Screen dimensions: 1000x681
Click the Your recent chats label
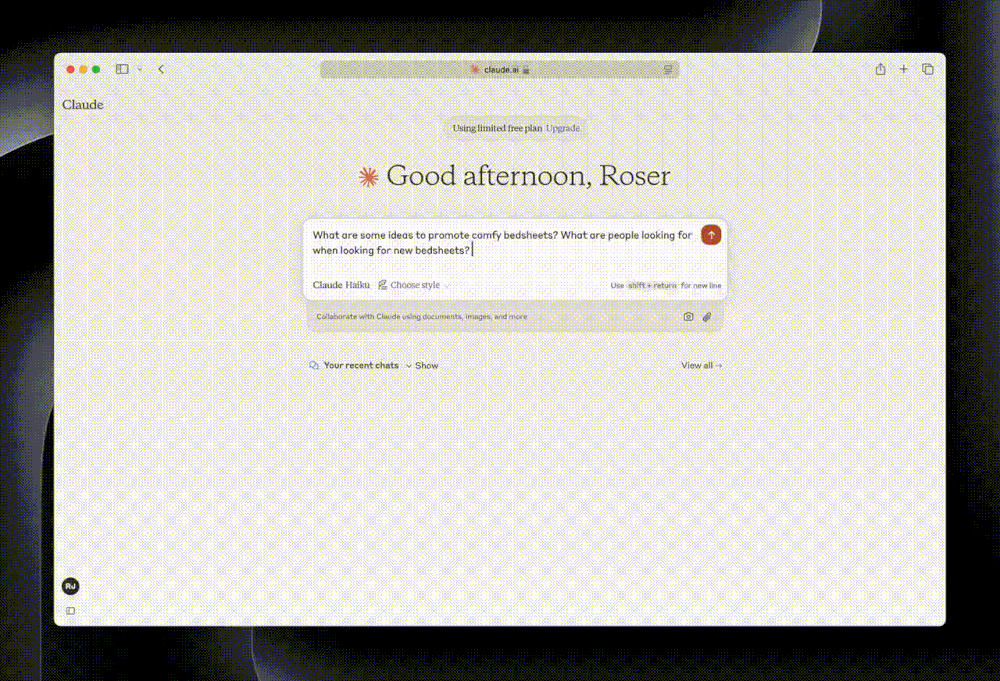361,365
